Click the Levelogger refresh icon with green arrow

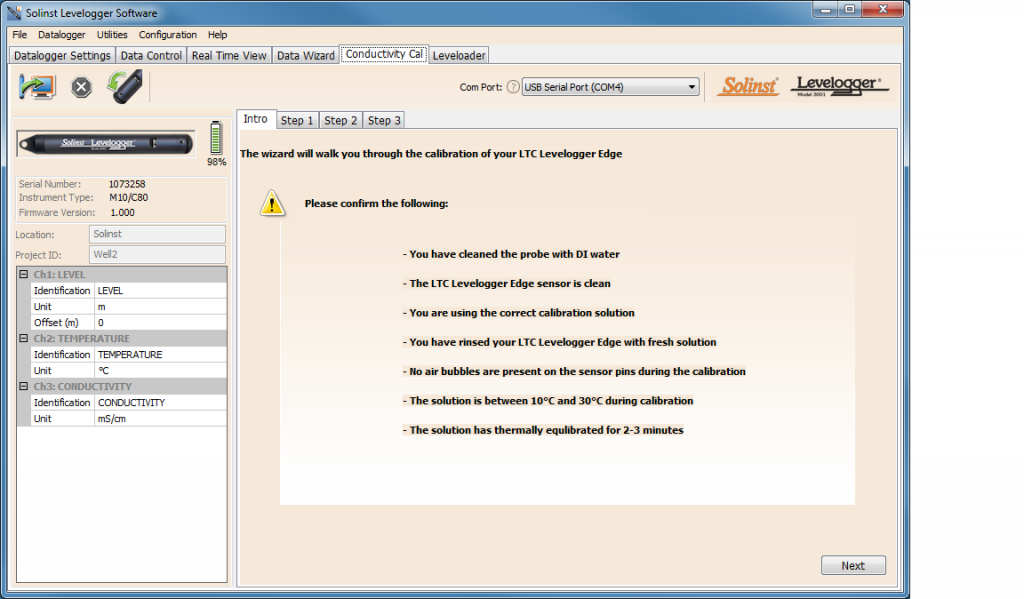click(x=125, y=87)
